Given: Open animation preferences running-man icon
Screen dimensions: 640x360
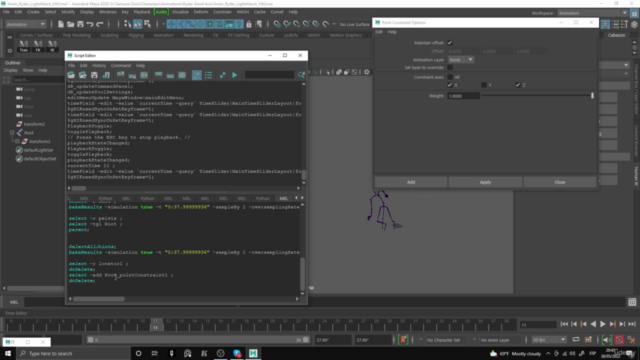Looking at the screenshot, I should (632, 340).
